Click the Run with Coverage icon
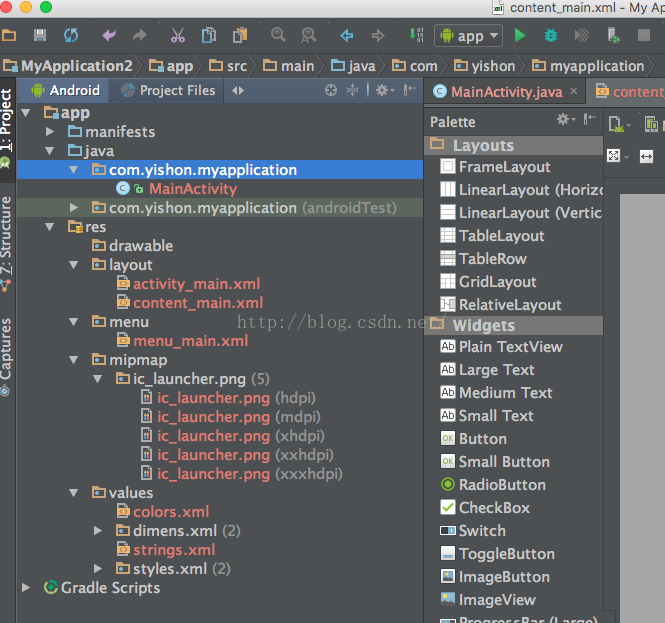This screenshot has height=623, width=665. [x=581, y=35]
